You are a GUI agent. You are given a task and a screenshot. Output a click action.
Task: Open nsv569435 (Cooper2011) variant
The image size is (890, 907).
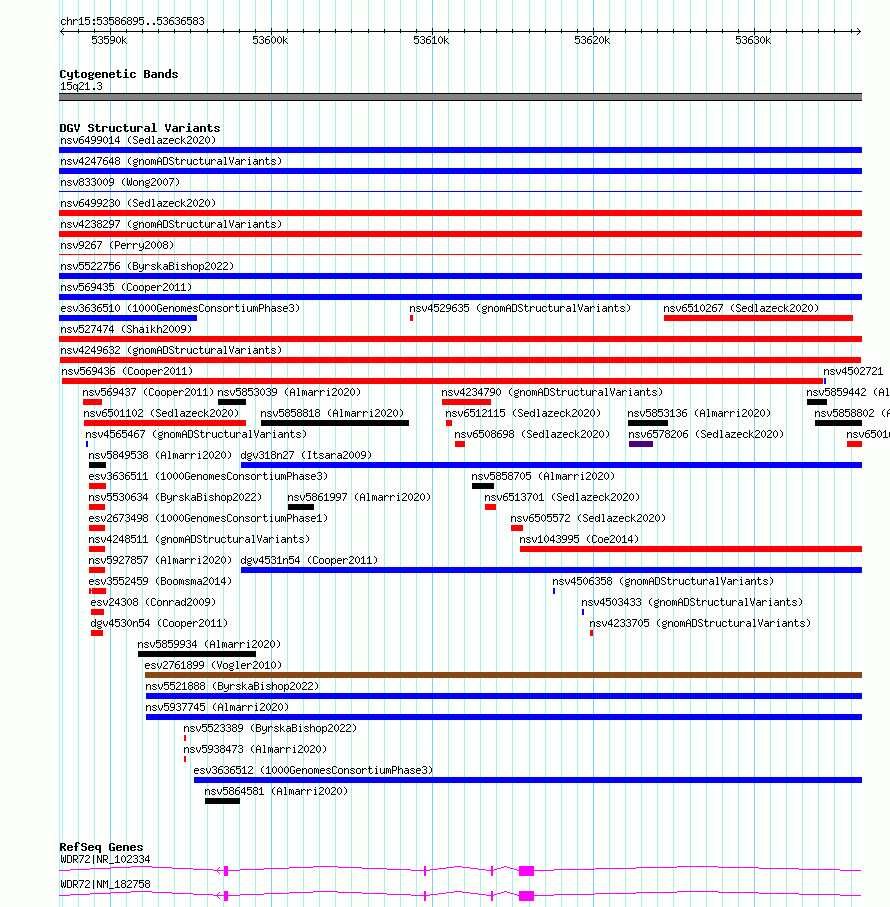125,287
